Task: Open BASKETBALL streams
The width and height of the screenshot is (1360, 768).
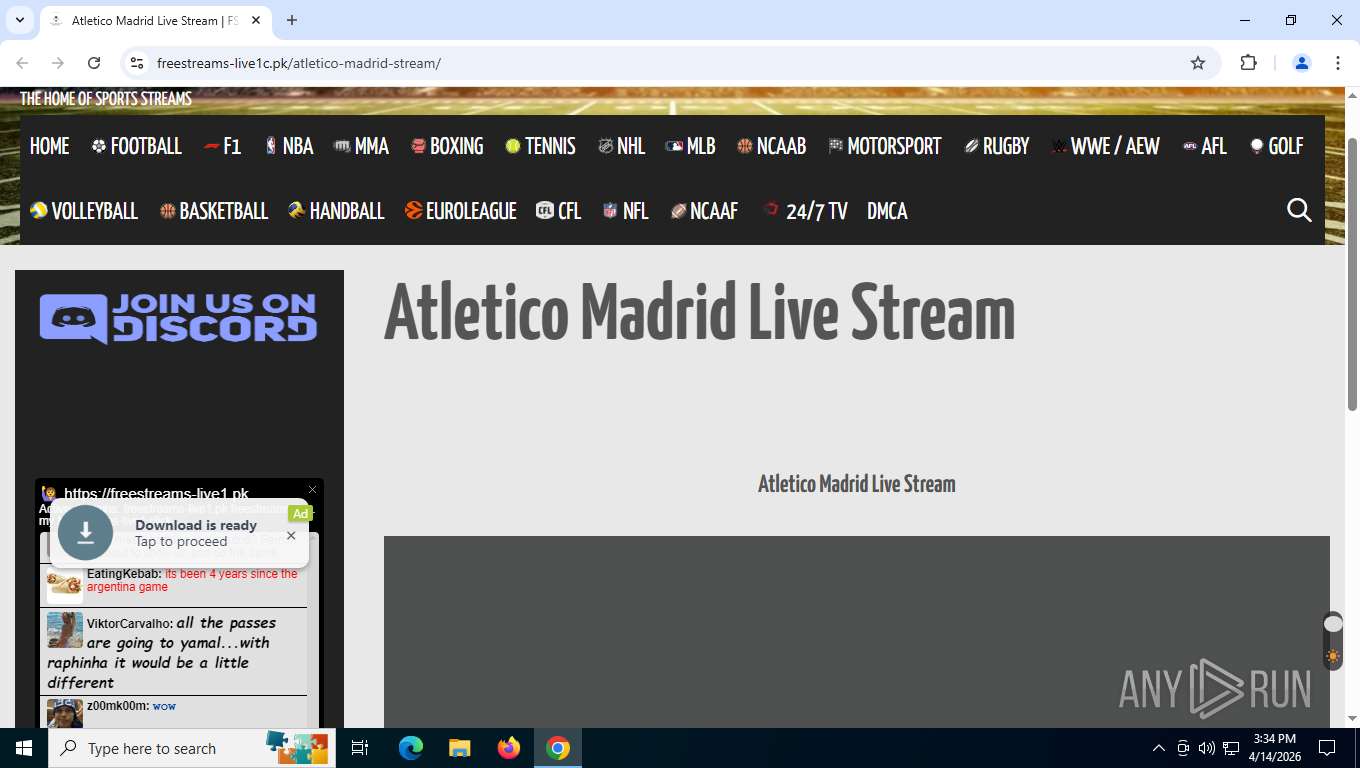Action: [x=214, y=211]
